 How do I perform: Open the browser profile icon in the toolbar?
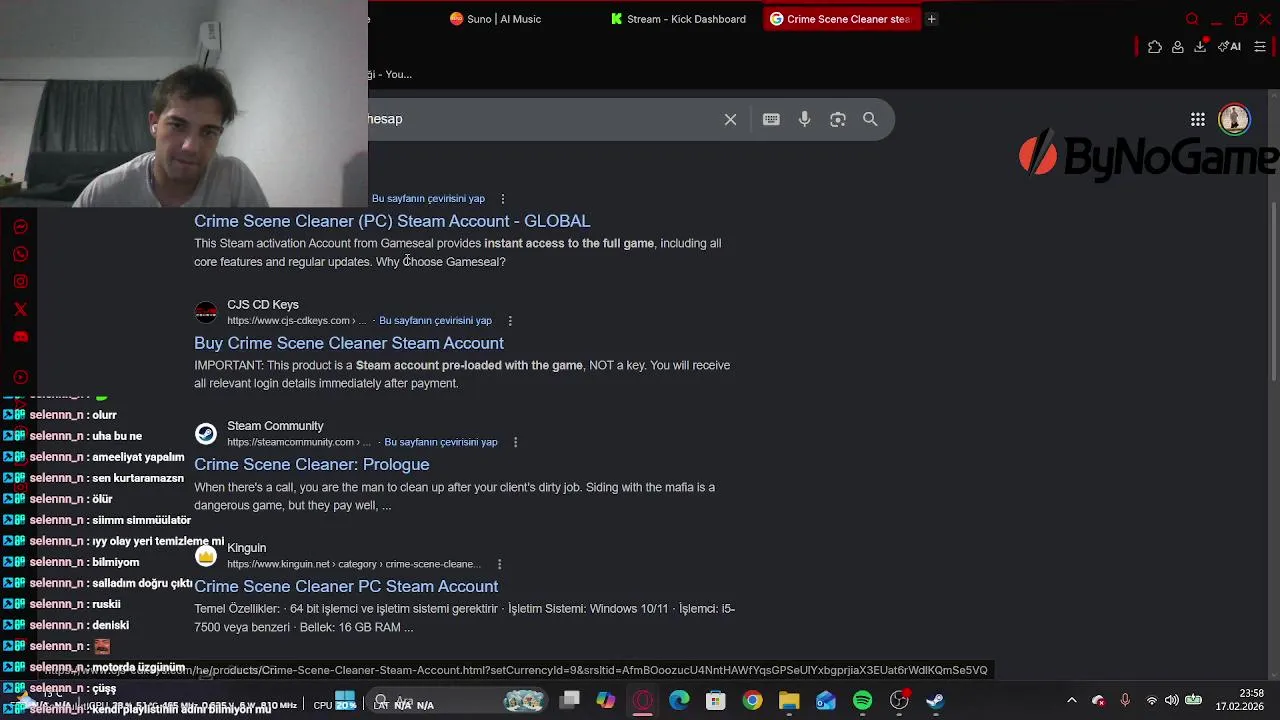[1177, 46]
